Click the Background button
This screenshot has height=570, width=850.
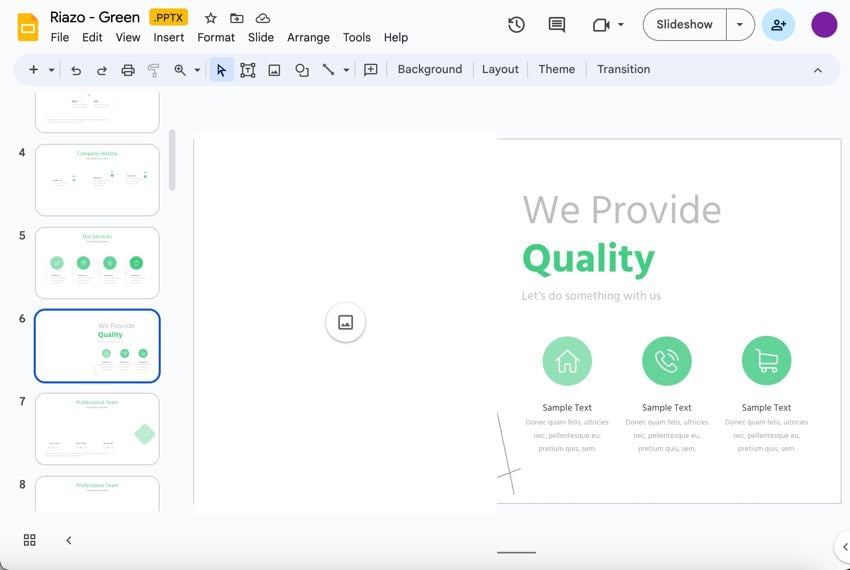point(430,69)
